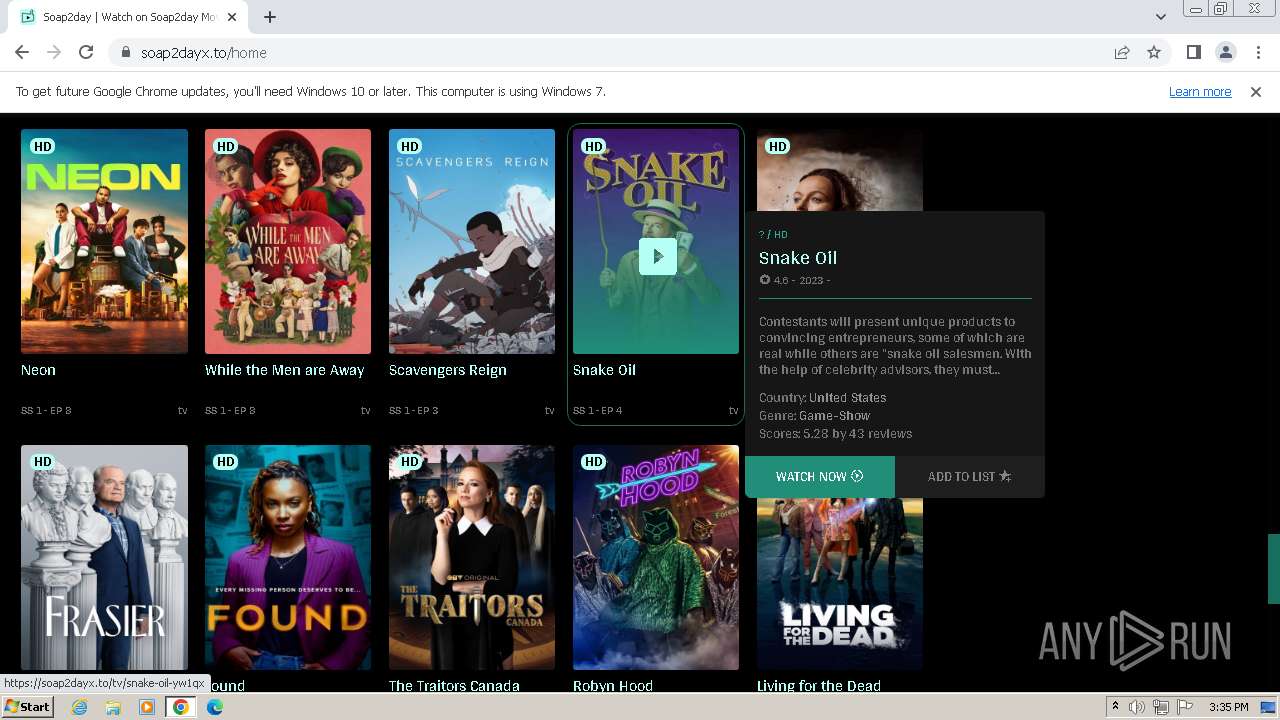Open the network tray icon

click(1161, 707)
